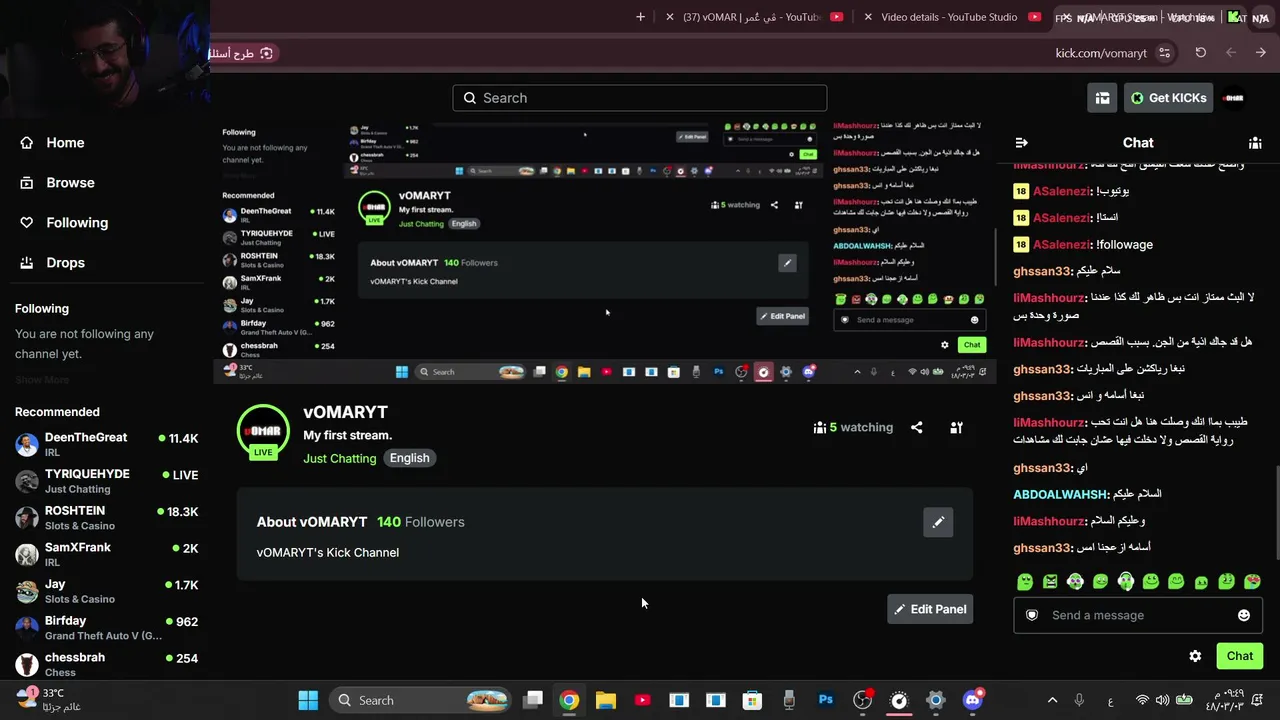The image size is (1280, 720).
Task: Open the DeenTheGreat recommended channel
Action: pyautogui.click(x=107, y=444)
